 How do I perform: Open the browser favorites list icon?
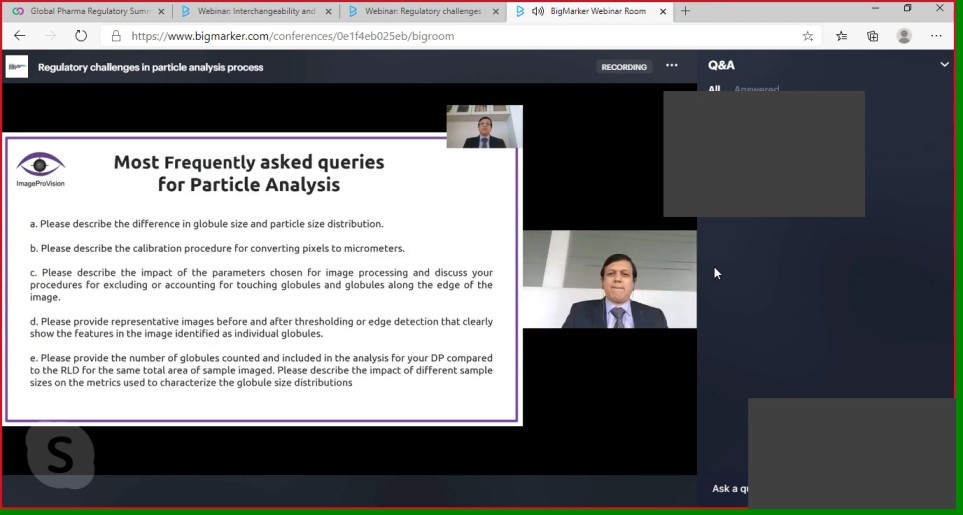point(841,36)
